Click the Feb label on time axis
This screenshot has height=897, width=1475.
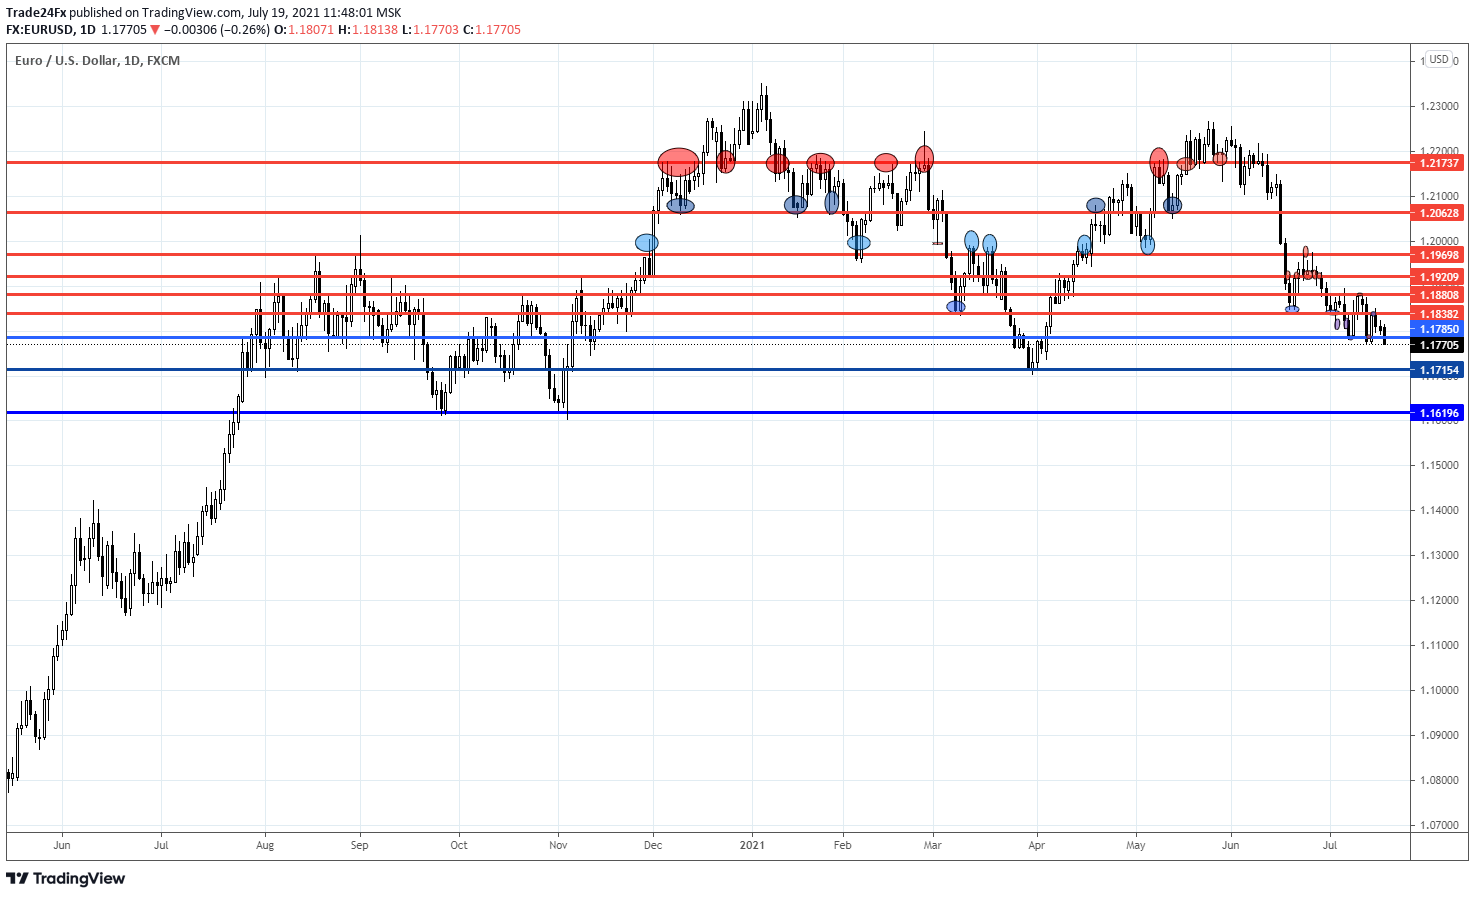point(843,845)
